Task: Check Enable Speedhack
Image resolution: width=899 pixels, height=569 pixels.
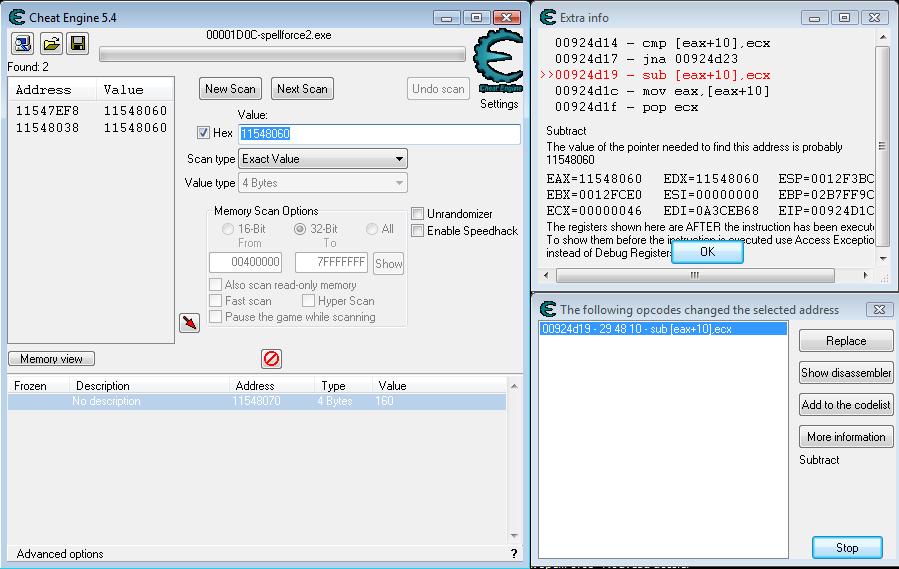Action: [417, 231]
